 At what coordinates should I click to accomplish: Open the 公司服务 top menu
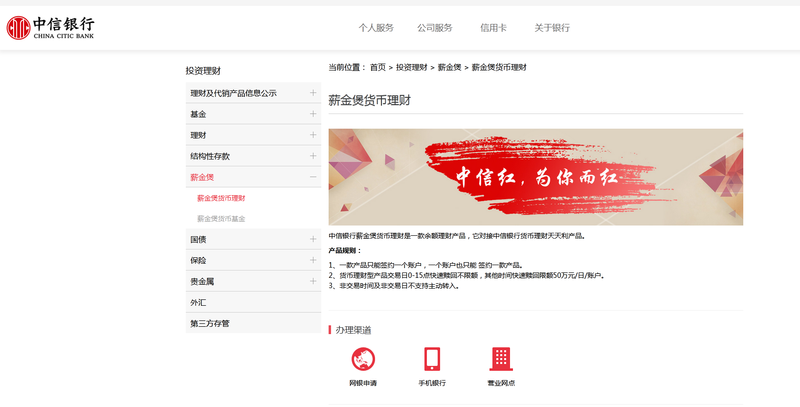[435, 28]
